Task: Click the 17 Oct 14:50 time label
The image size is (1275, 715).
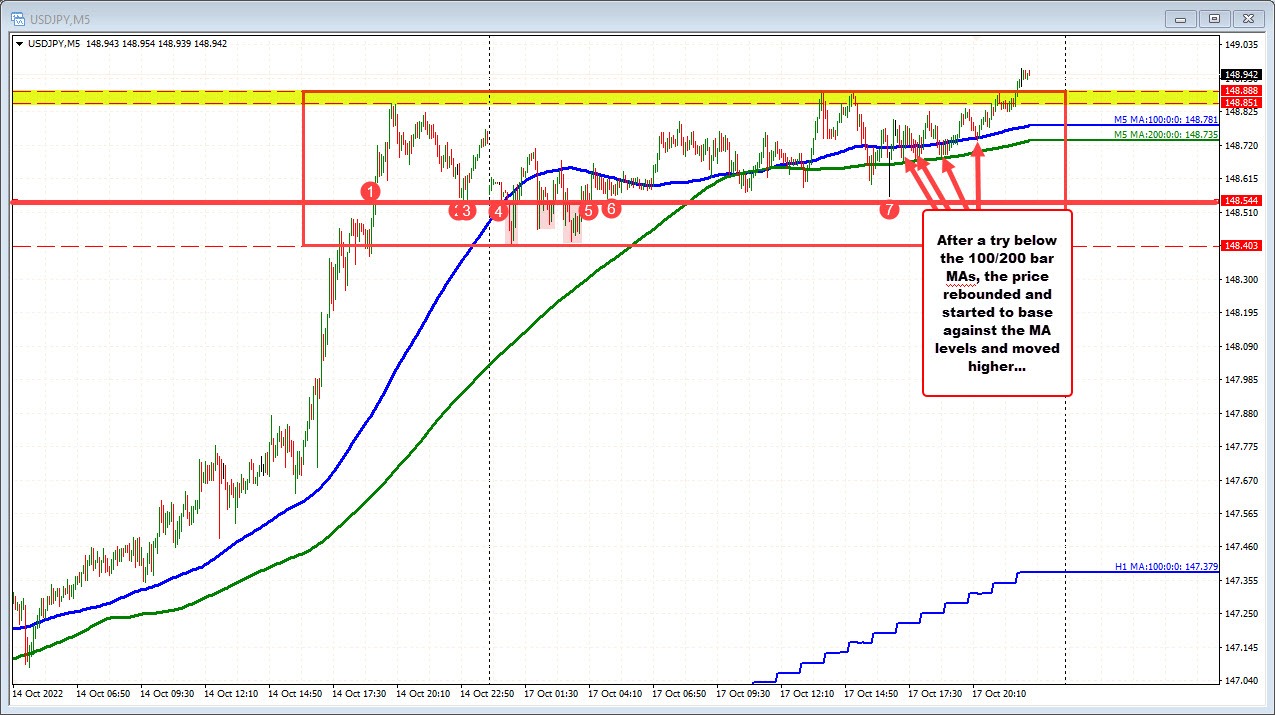Action: (871, 692)
